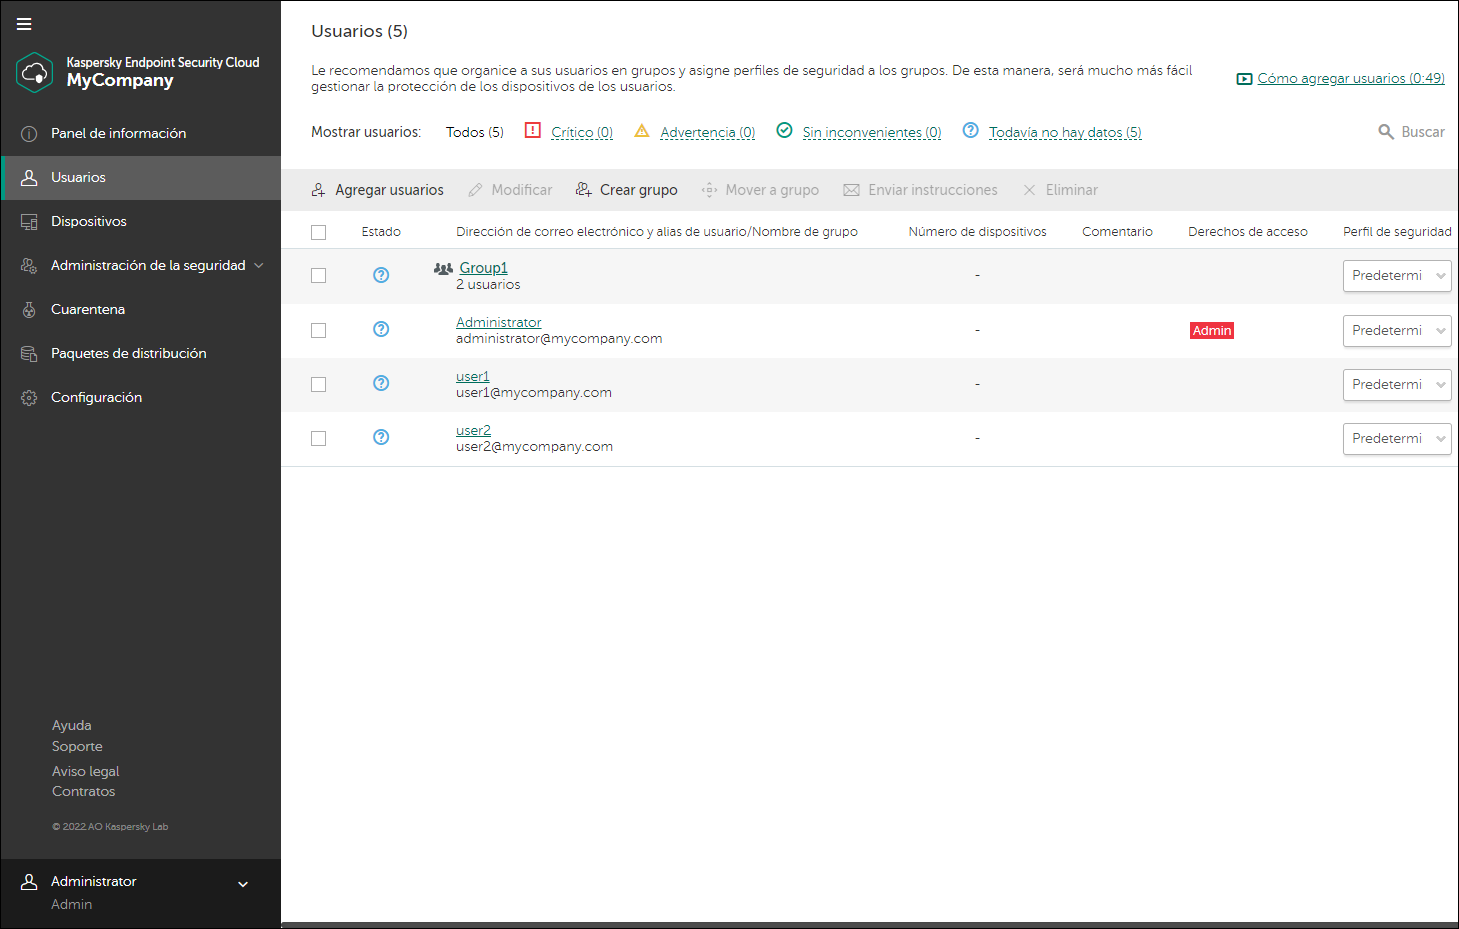The image size is (1459, 929).
Task: Watch Cómo agregar usuarios (0:49) video
Action: pyautogui.click(x=1351, y=78)
